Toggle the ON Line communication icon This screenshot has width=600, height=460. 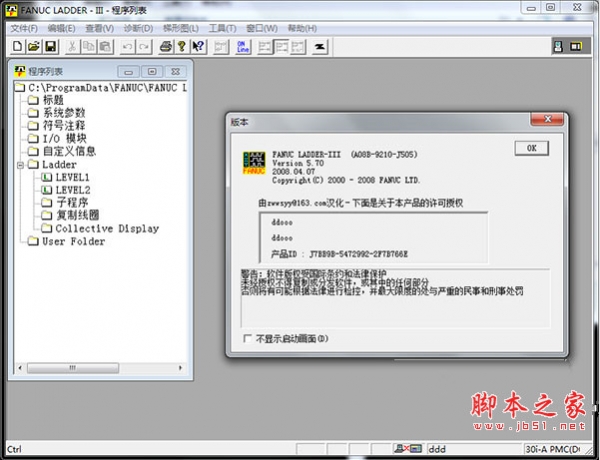click(243, 47)
